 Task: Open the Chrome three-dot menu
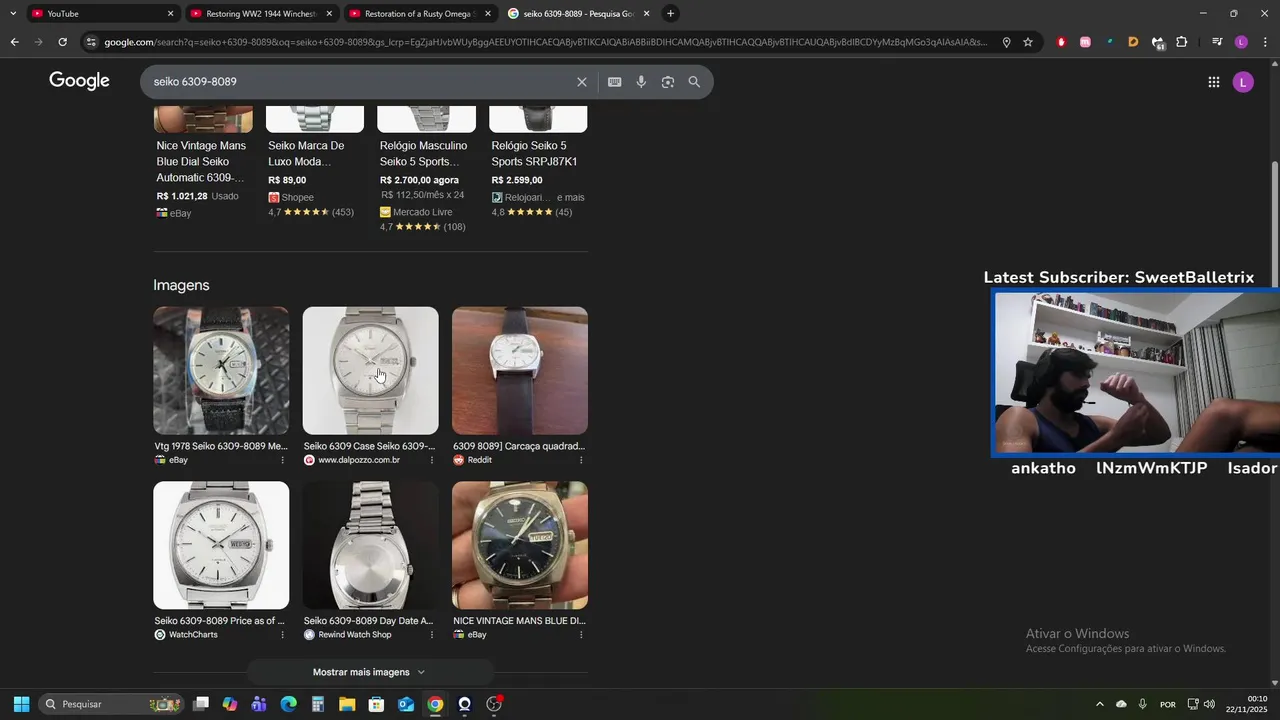tap(1266, 42)
